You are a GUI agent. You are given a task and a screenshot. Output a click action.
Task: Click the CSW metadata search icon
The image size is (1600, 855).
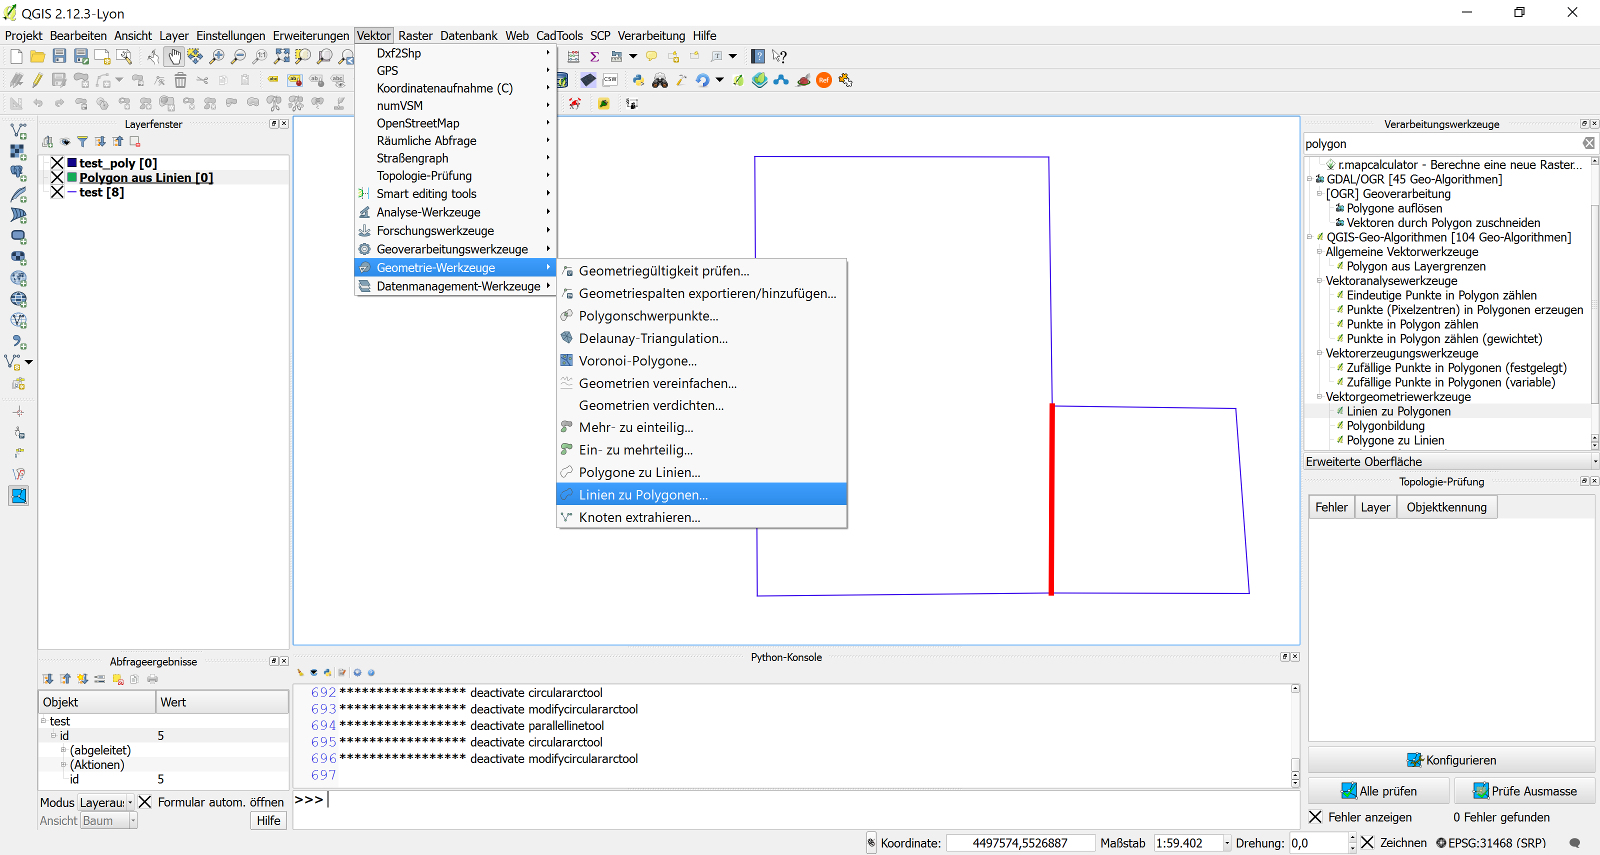coord(610,80)
